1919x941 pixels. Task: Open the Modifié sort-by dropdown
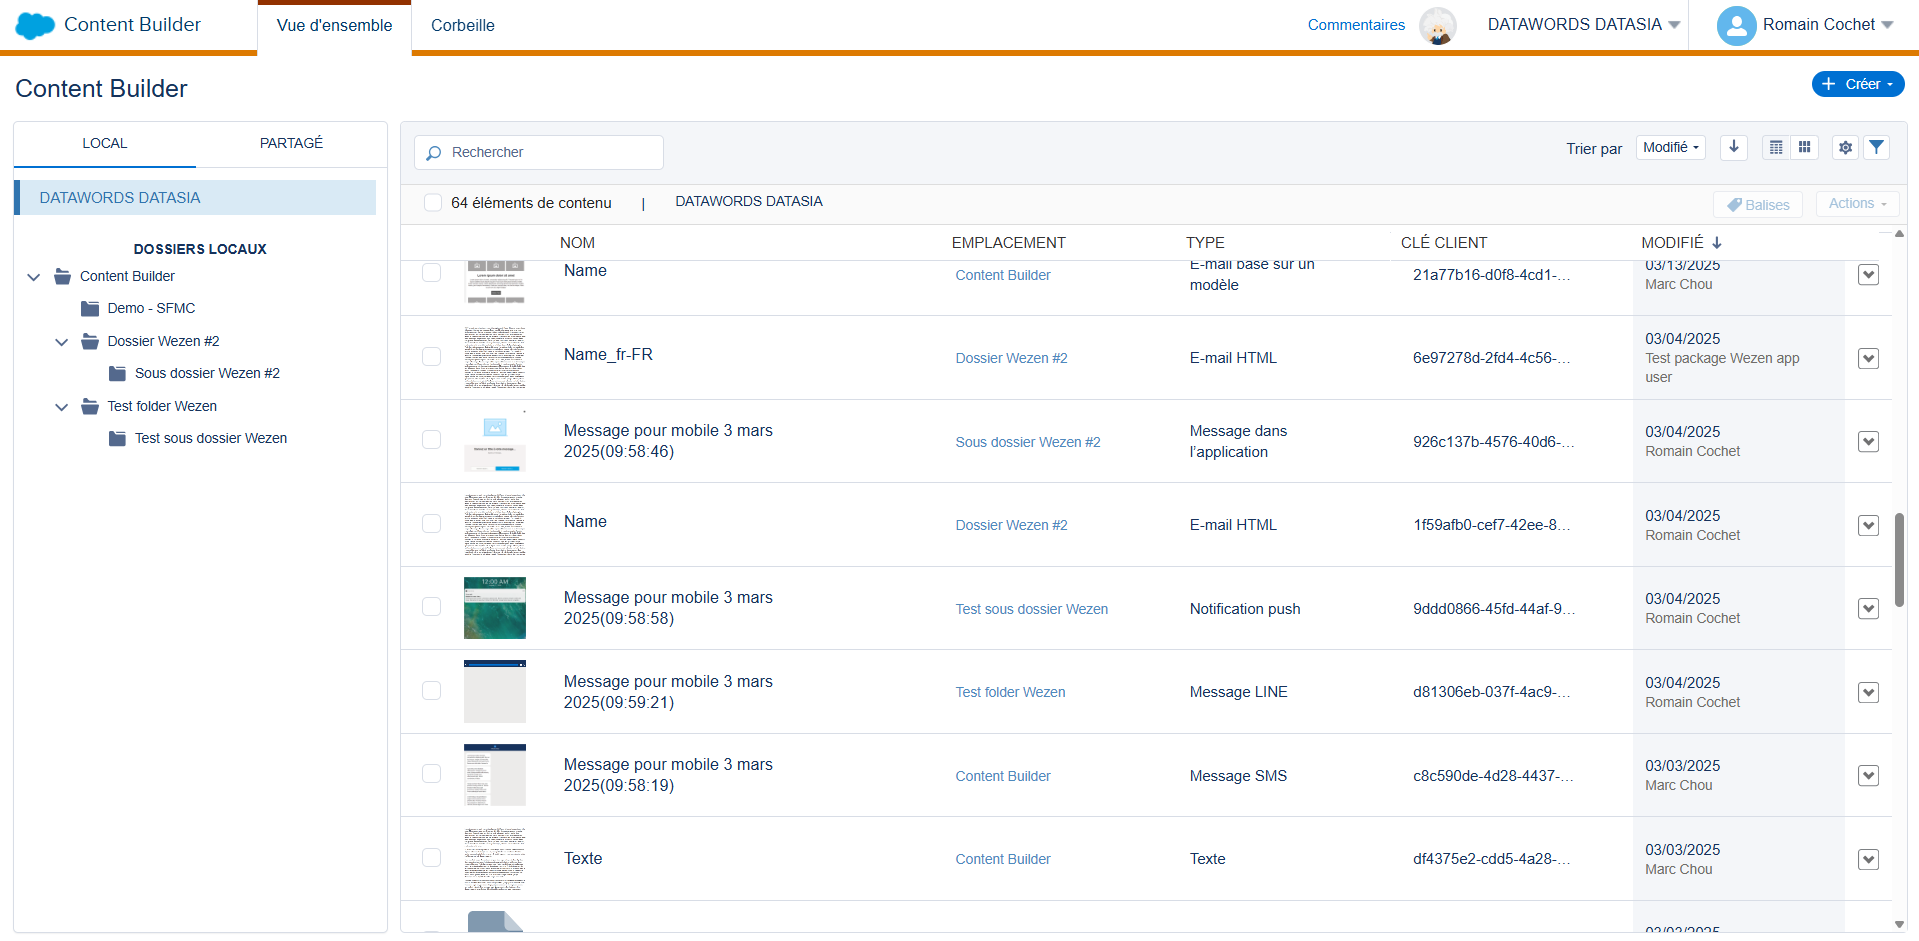[x=1671, y=147]
